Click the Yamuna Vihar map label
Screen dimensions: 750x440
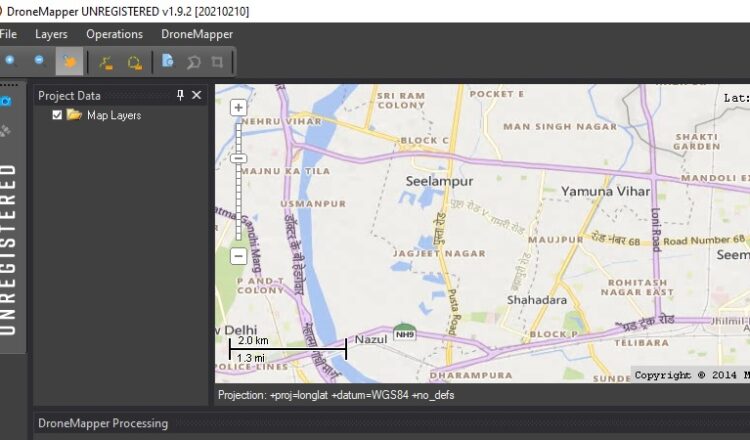[x=606, y=191]
